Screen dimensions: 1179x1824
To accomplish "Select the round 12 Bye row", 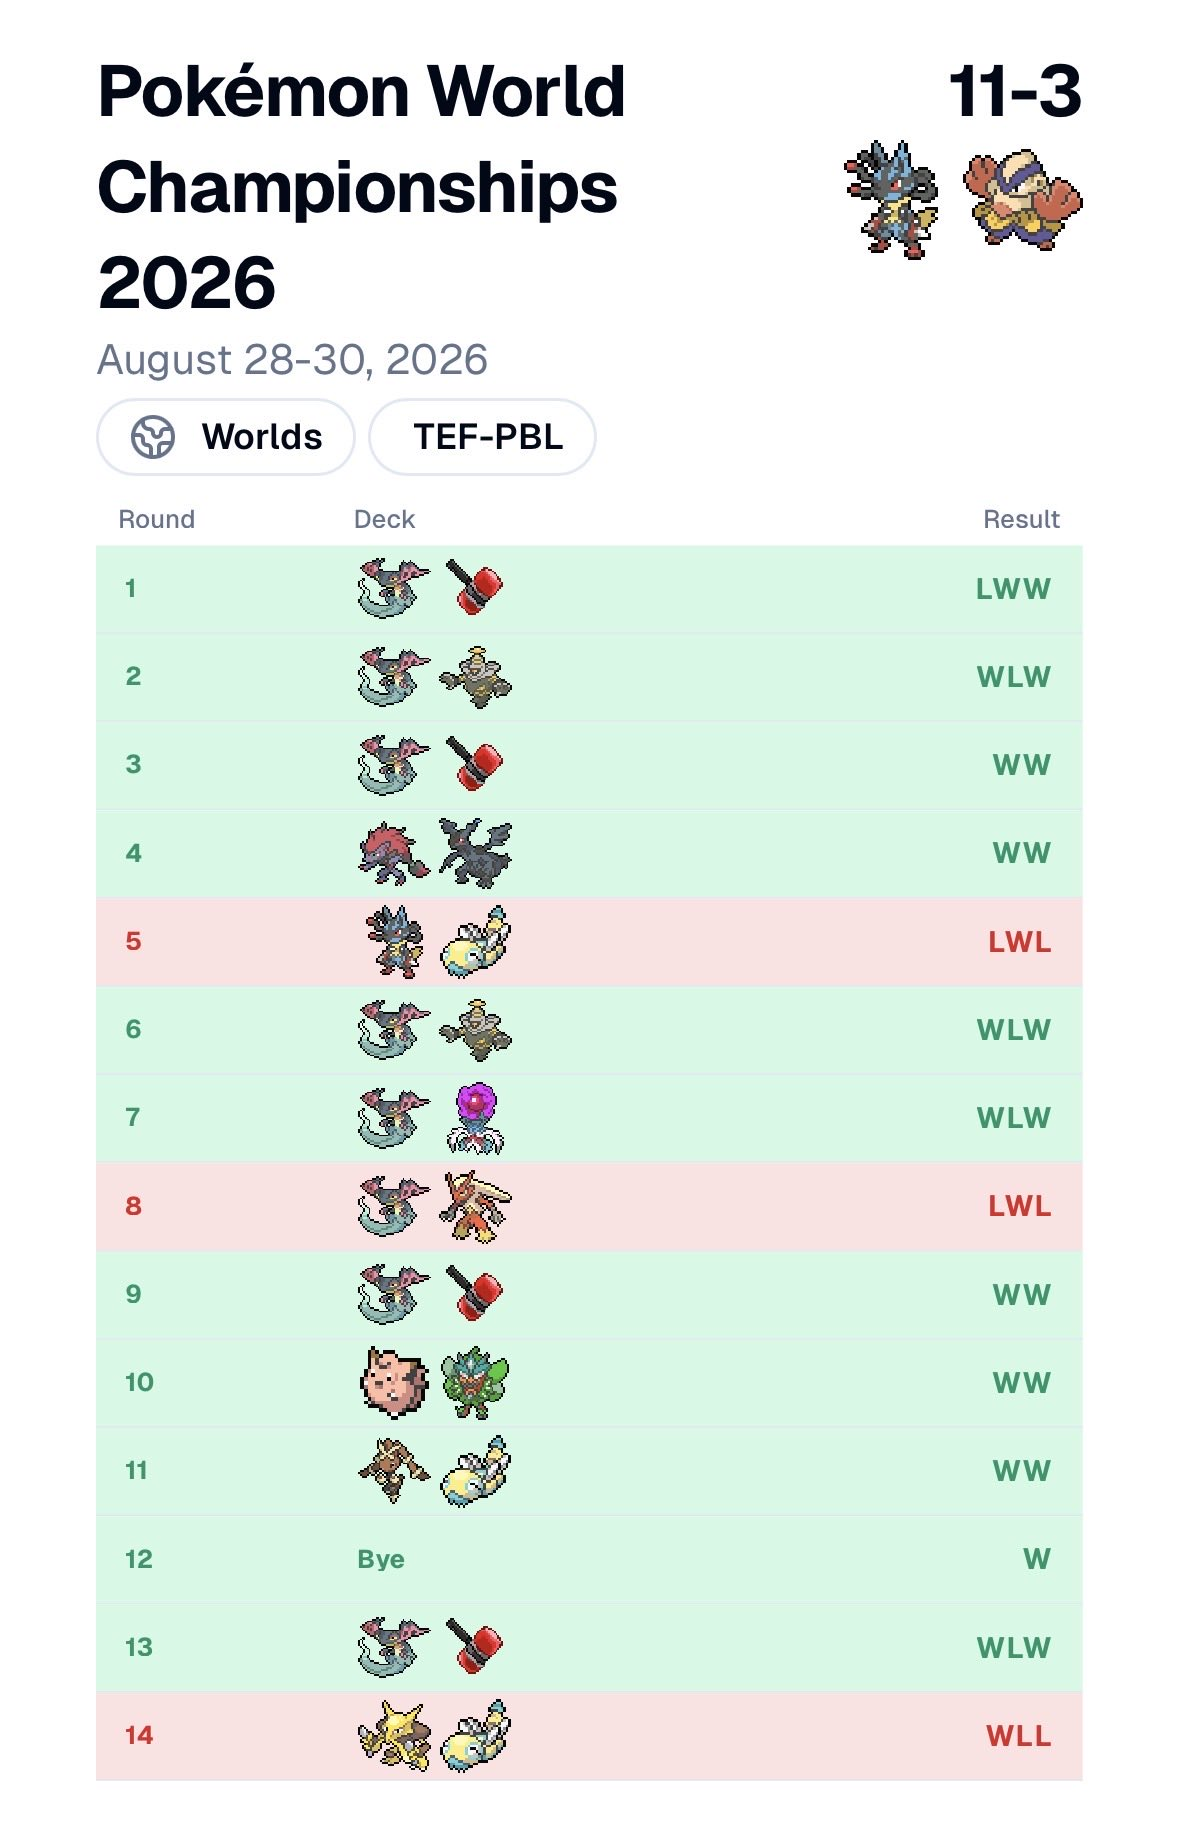I will [x=589, y=1559].
